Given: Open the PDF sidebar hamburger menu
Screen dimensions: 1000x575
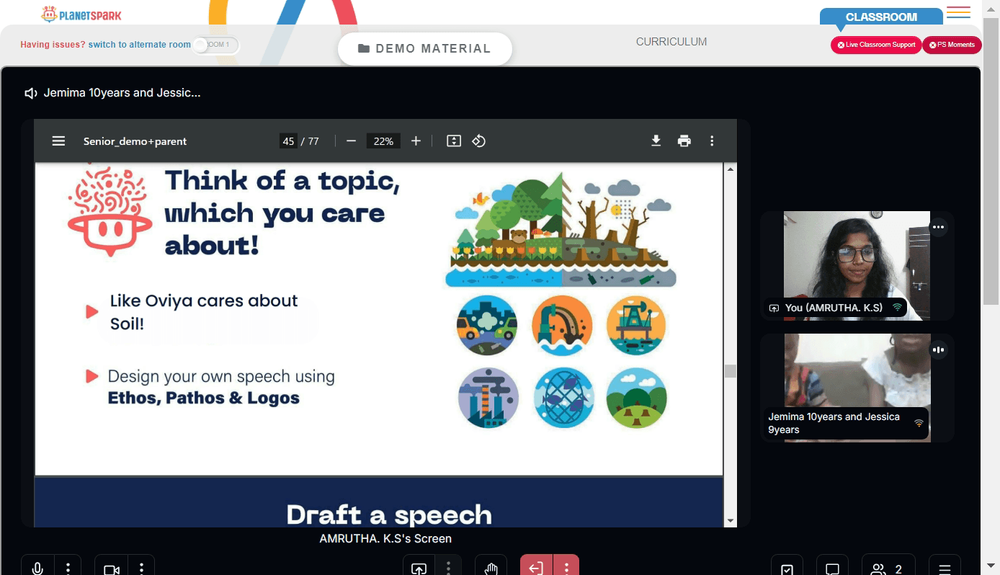Looking at the screenshot, I should coord(58,141).
